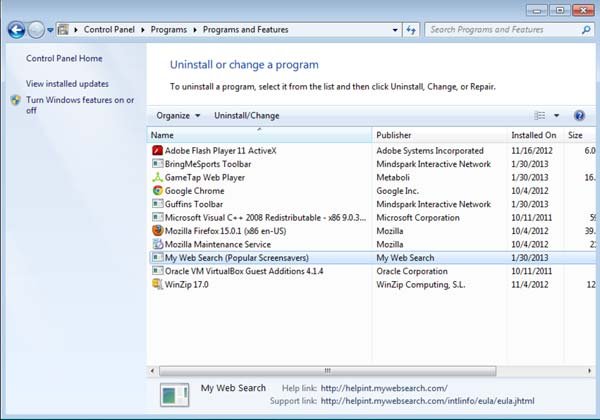Image resolution: width=600 pixels, height=420 pixels.
Task: Sort by Publisher column header
Action: (x=439, y=135)
